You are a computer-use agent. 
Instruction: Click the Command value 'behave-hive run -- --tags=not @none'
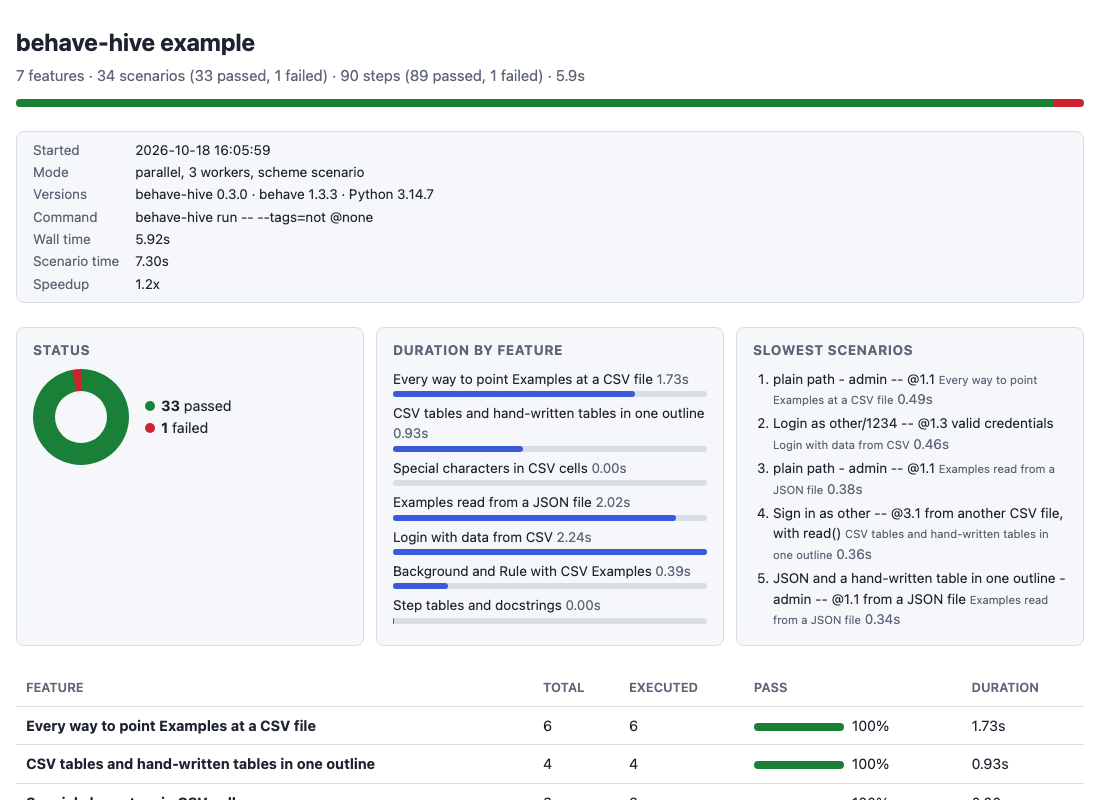point(254,217)
